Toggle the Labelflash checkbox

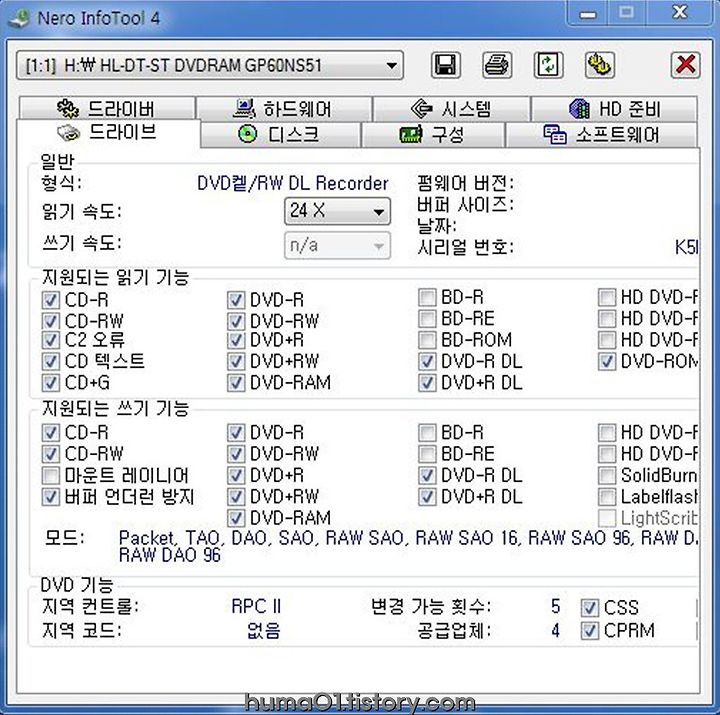tap(607, 496)
